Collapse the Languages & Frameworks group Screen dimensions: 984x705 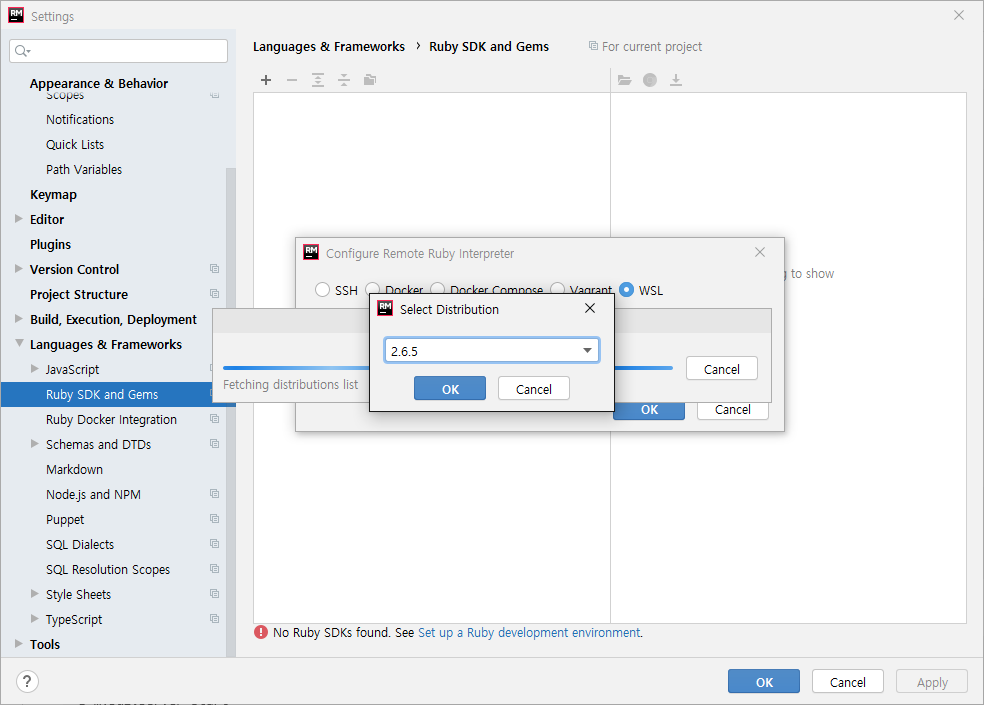coord(19,343)
